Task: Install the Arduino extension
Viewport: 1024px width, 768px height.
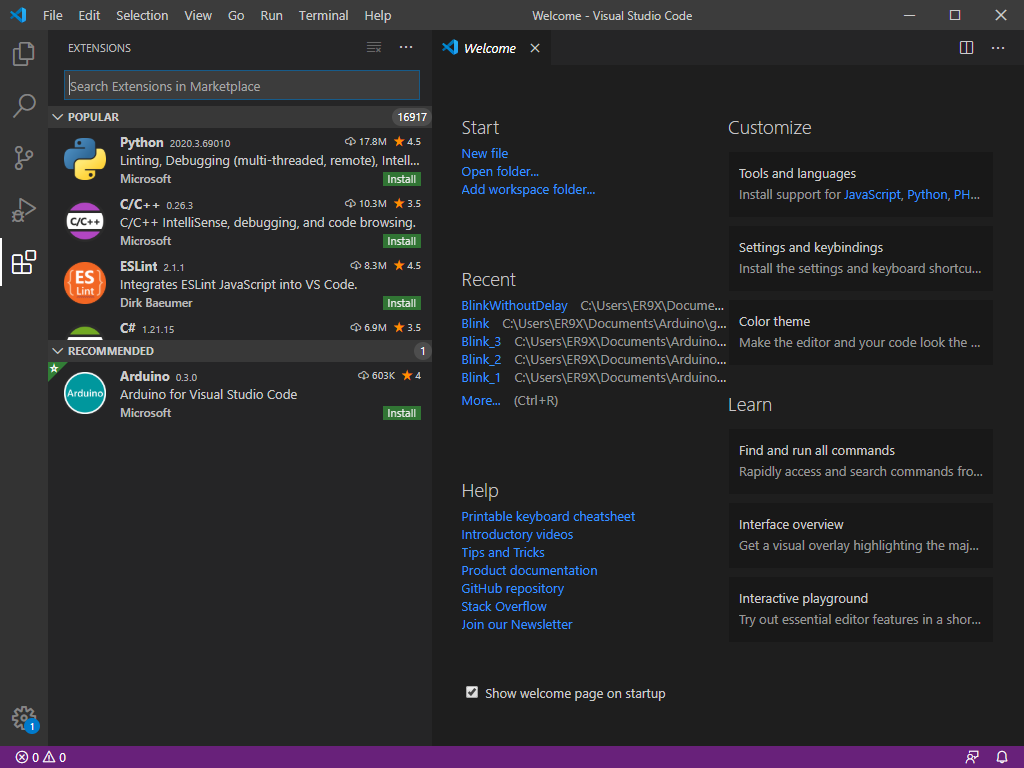Action: pos(401,413)
